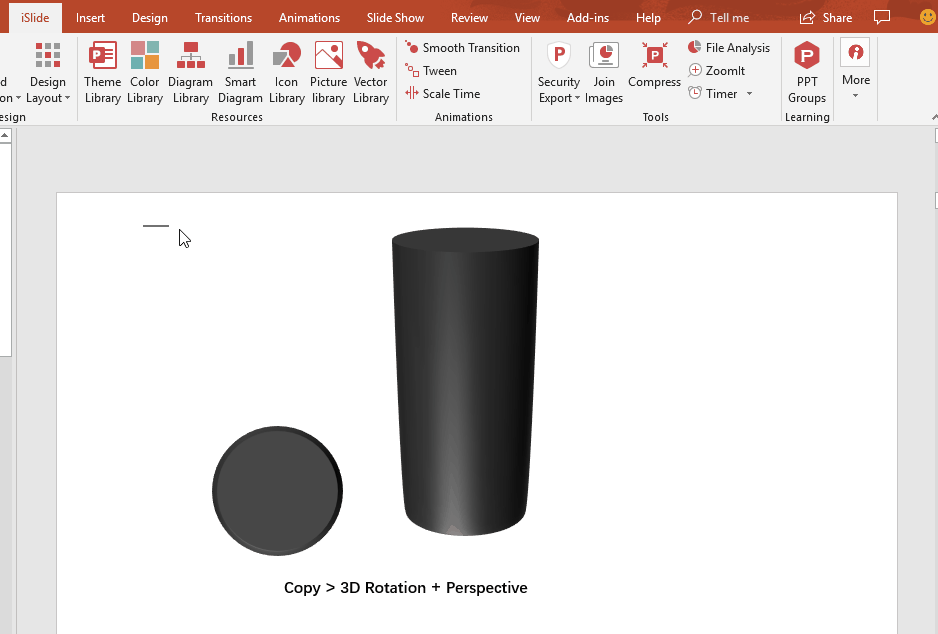Open the Icon Library
Screen dimensions: 938x634
287,72
